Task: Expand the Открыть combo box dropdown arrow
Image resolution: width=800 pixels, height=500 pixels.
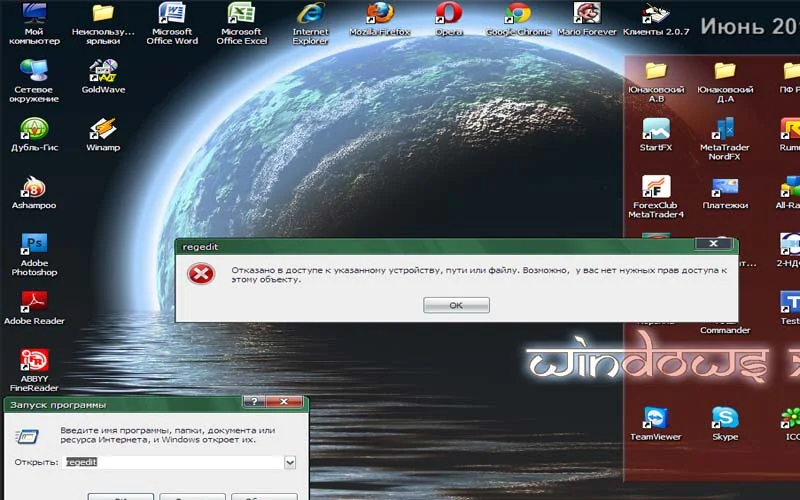Action: pyautogui.click(x=290, y=463)
